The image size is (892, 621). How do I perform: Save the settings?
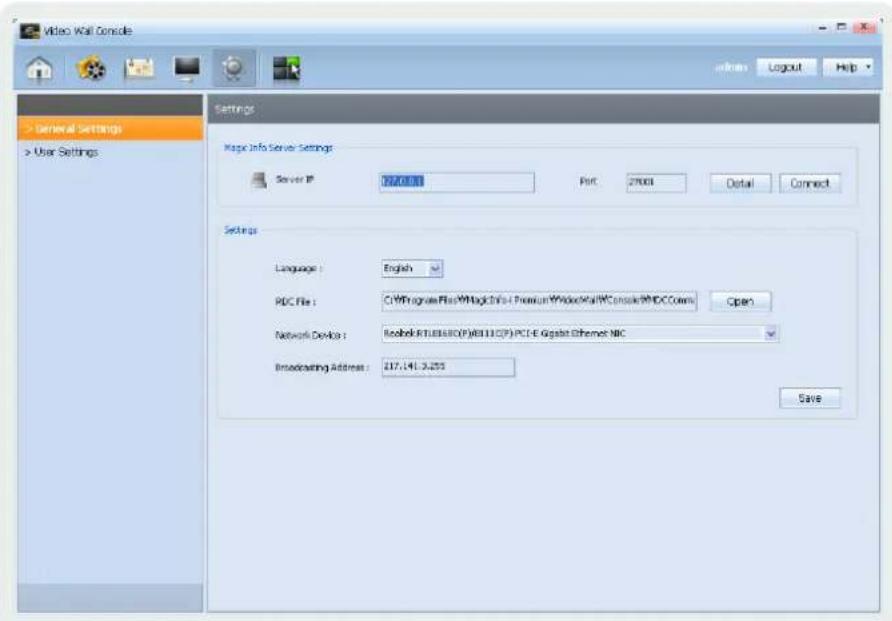[810, 398]
